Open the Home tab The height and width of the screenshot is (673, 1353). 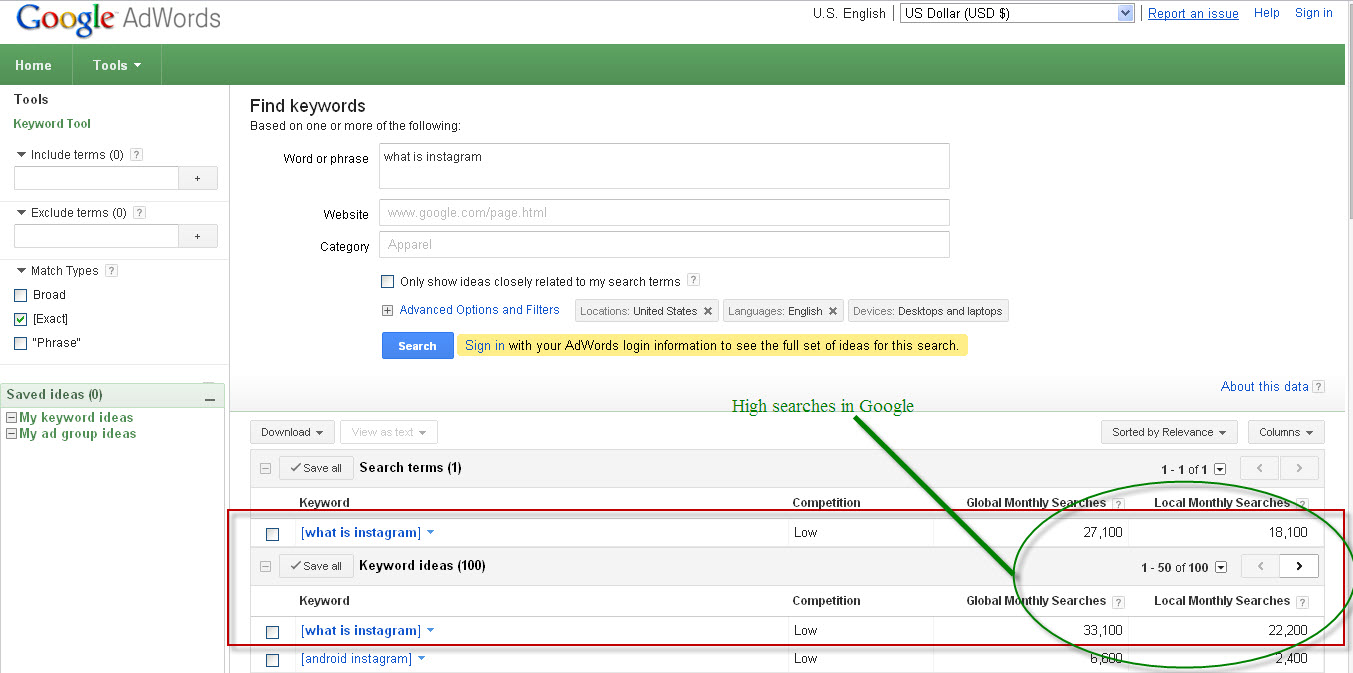point(33,65)
